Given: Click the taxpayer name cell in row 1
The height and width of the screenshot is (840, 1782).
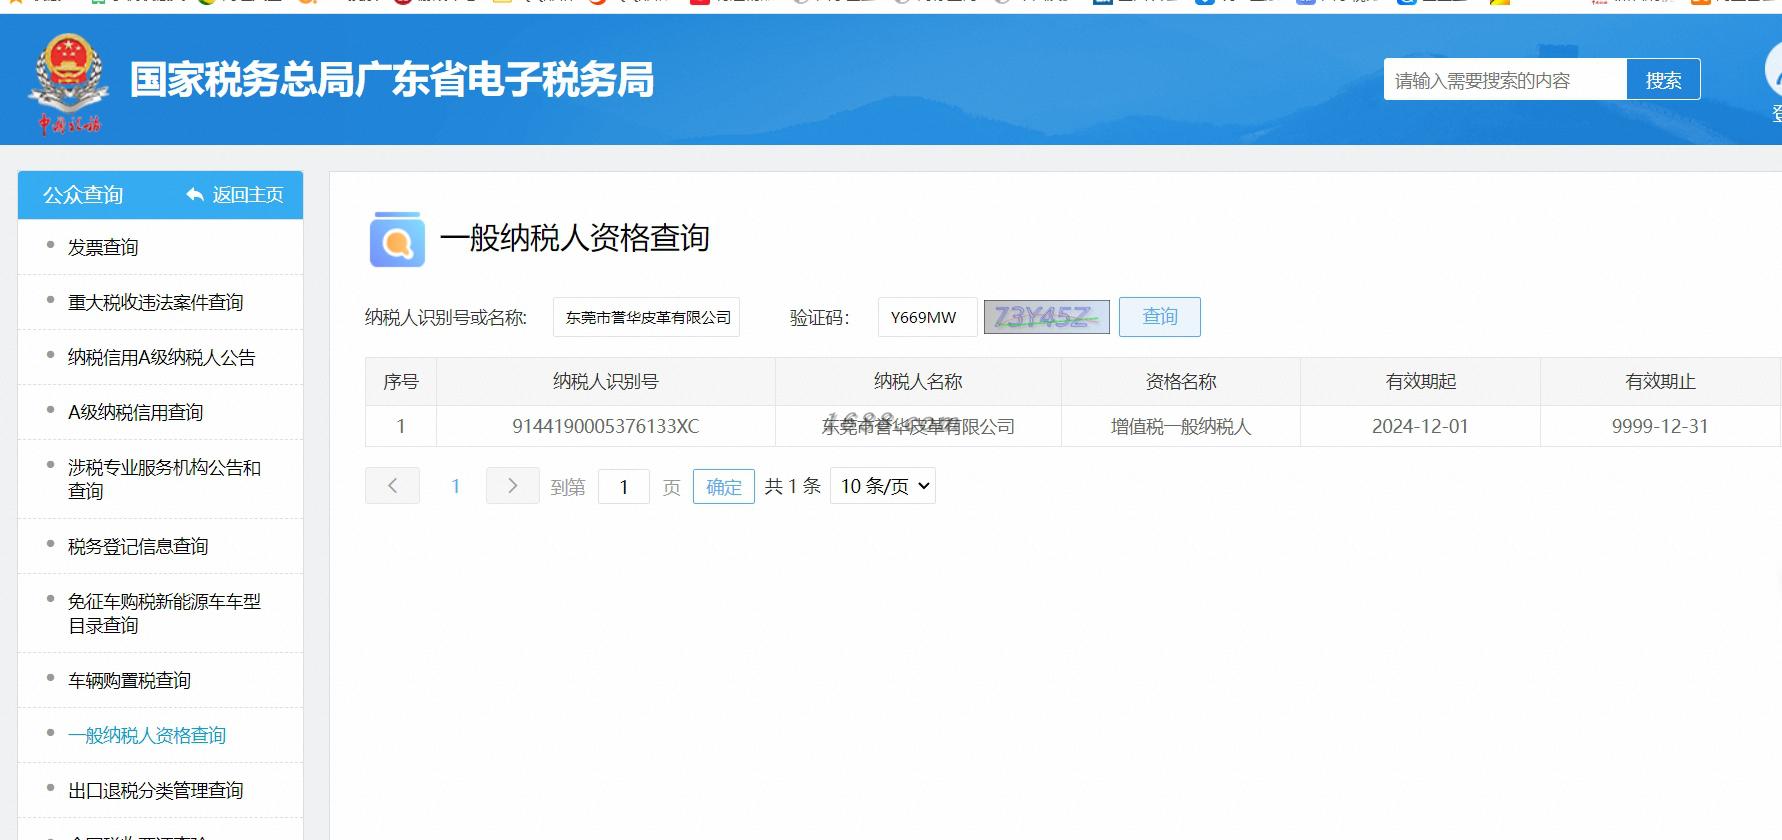Looking at the screenshot, I should (x=918, y=426).
